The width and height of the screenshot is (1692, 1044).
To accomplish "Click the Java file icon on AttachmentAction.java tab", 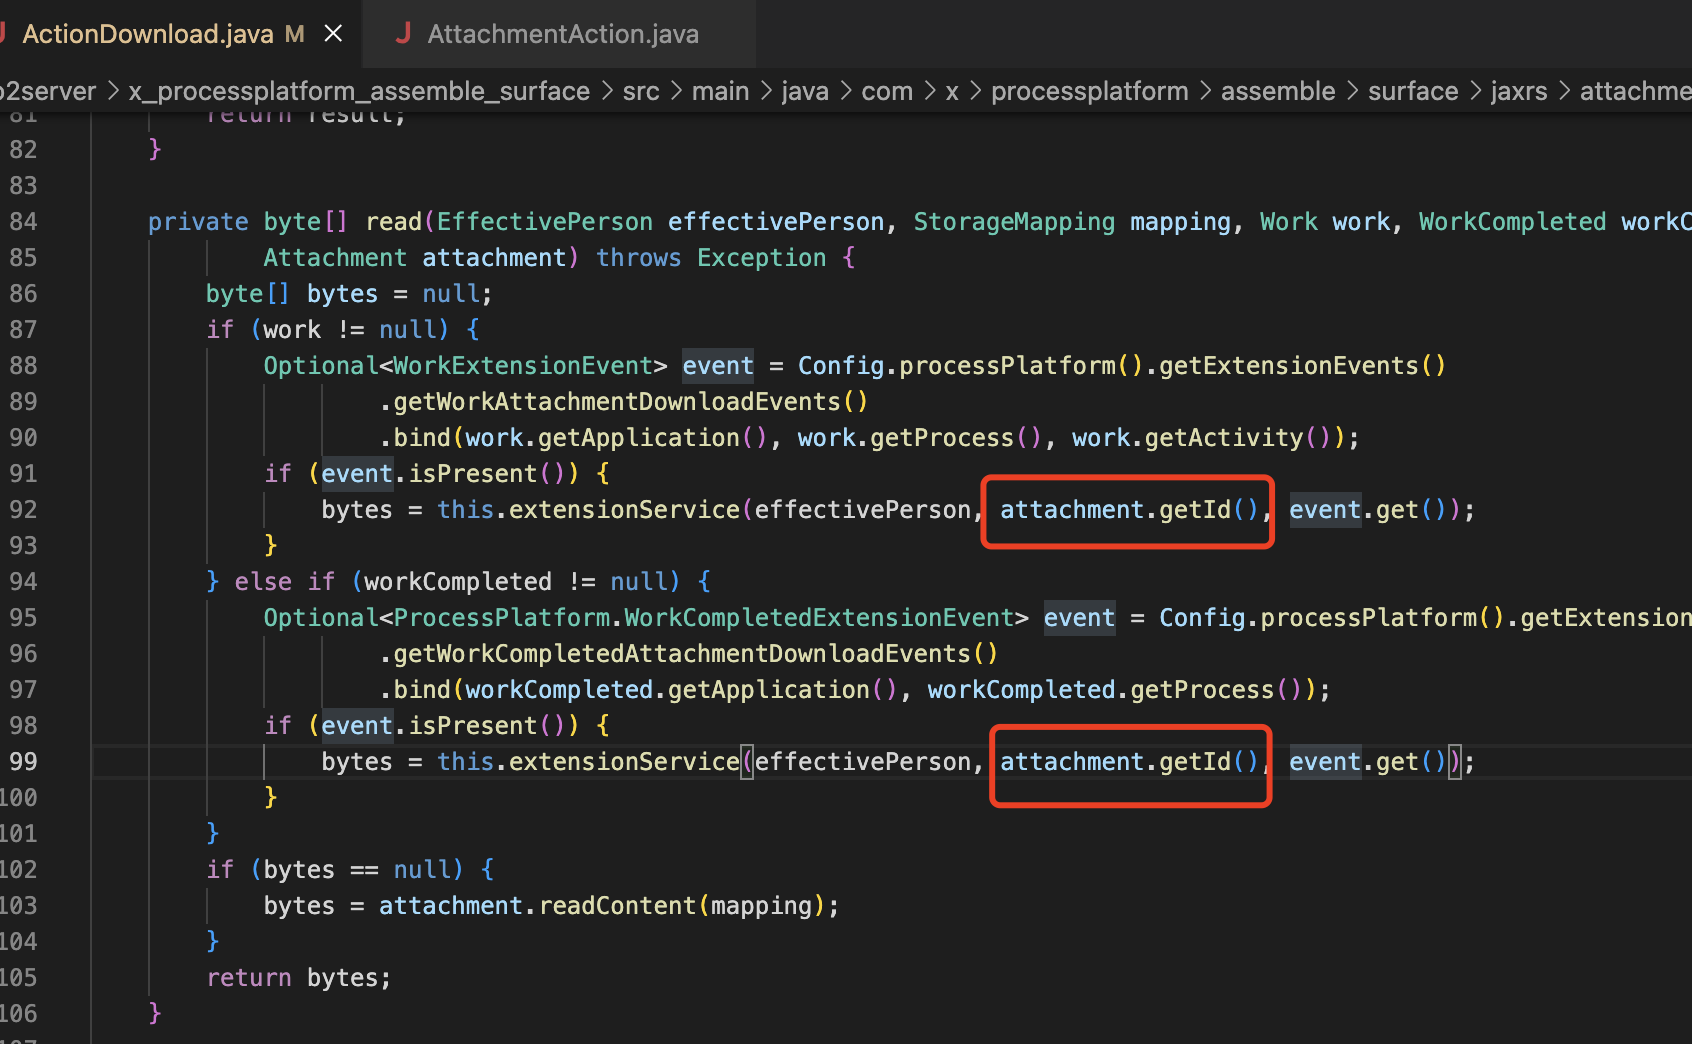I will 404,34.
